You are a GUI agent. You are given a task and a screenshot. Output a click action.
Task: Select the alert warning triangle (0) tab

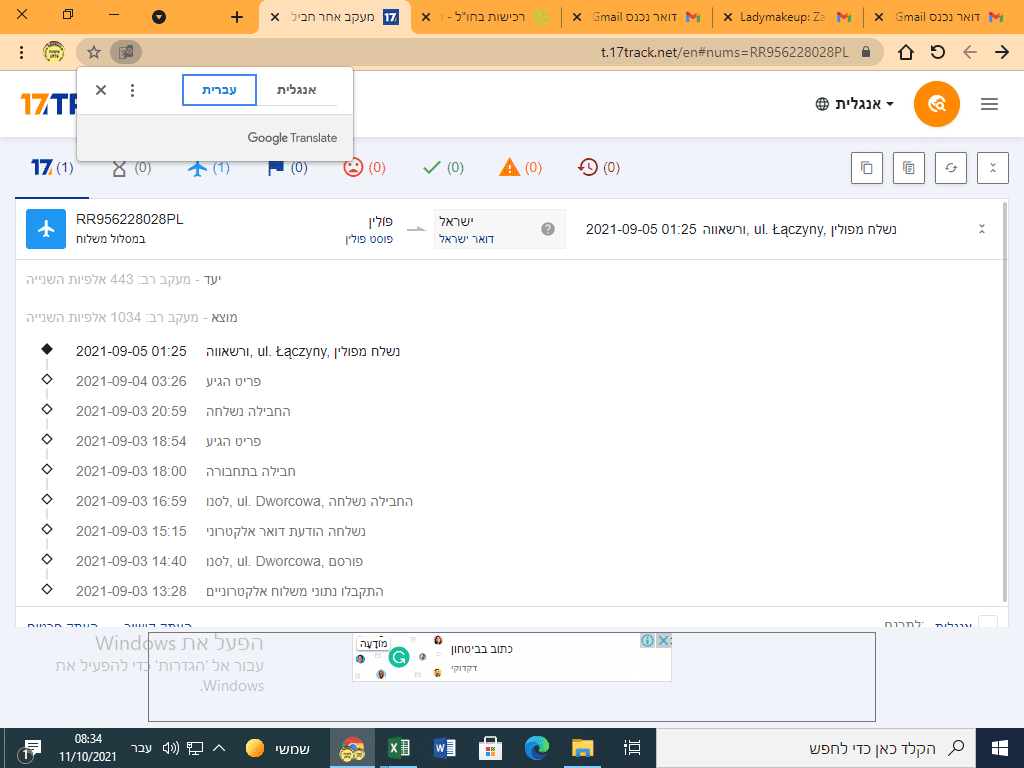point(520,168)
